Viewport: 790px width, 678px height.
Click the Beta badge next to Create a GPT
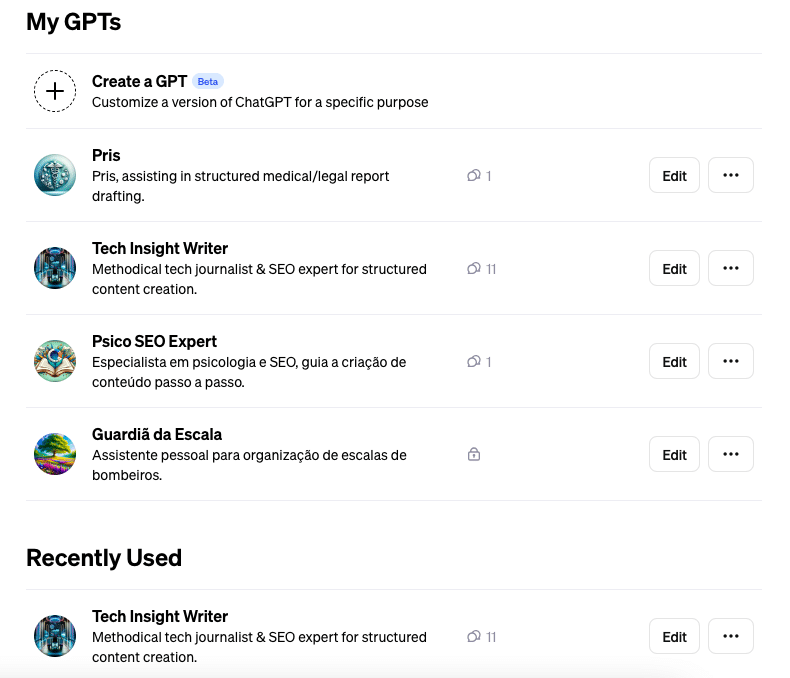point(208,82)
